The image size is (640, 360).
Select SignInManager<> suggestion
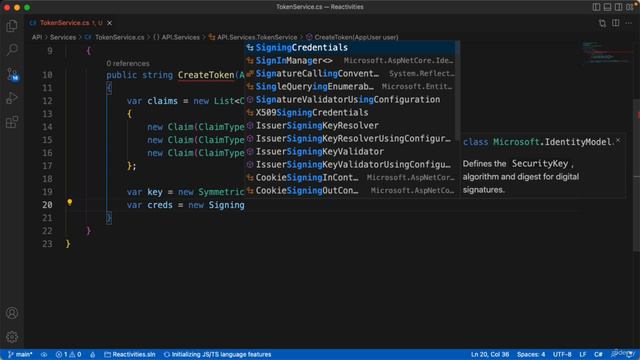350,60
